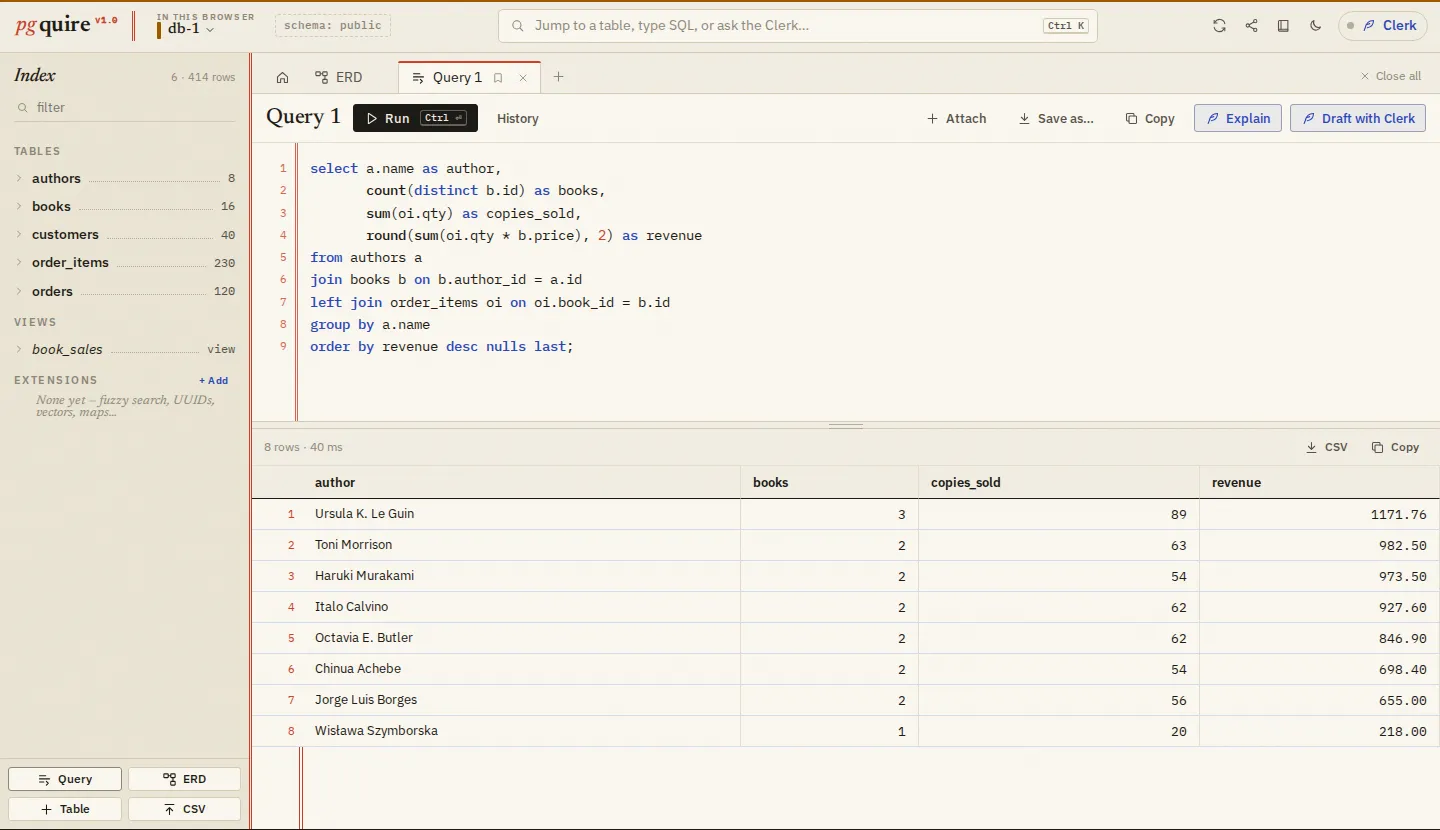Screen dimensions: 1440x830
Task: Toggle the sidebar panel icon
Action: coord(1283,26)
